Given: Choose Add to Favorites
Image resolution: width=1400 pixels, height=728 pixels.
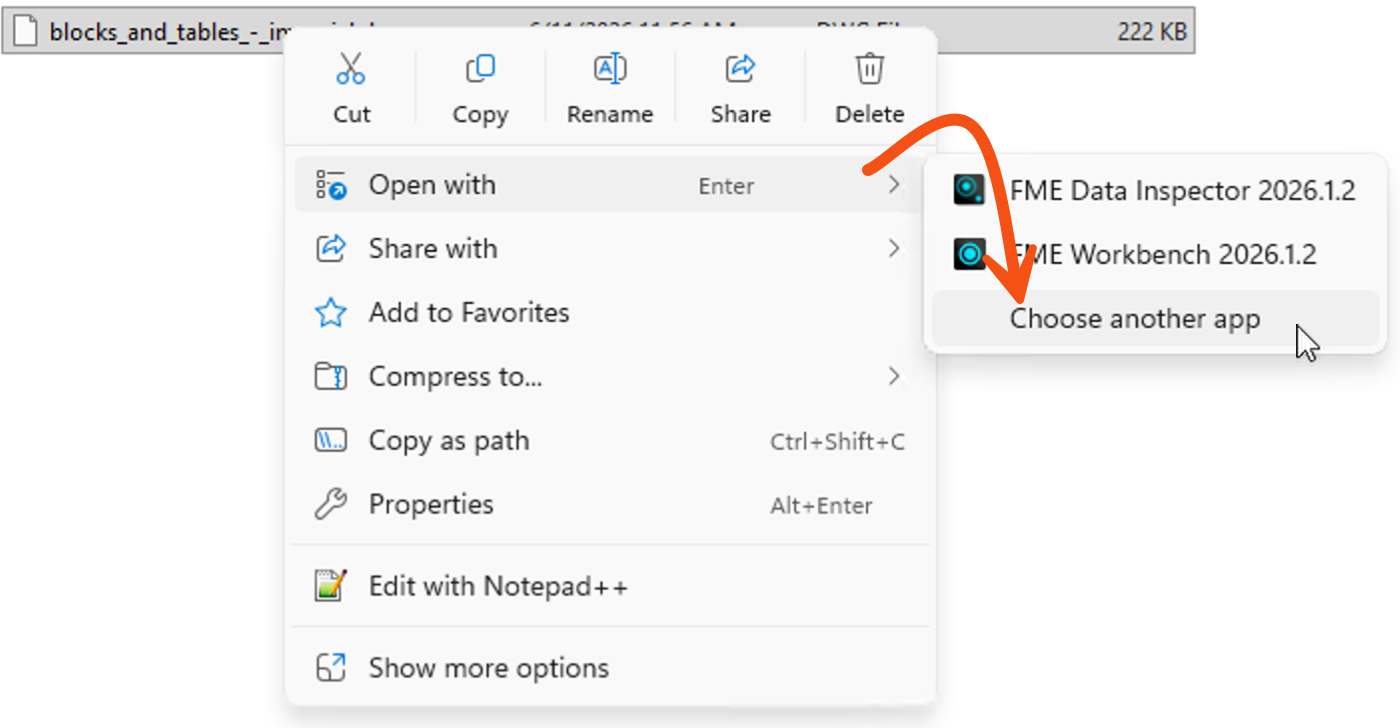Looking at the screenshot, I should 610,313.
